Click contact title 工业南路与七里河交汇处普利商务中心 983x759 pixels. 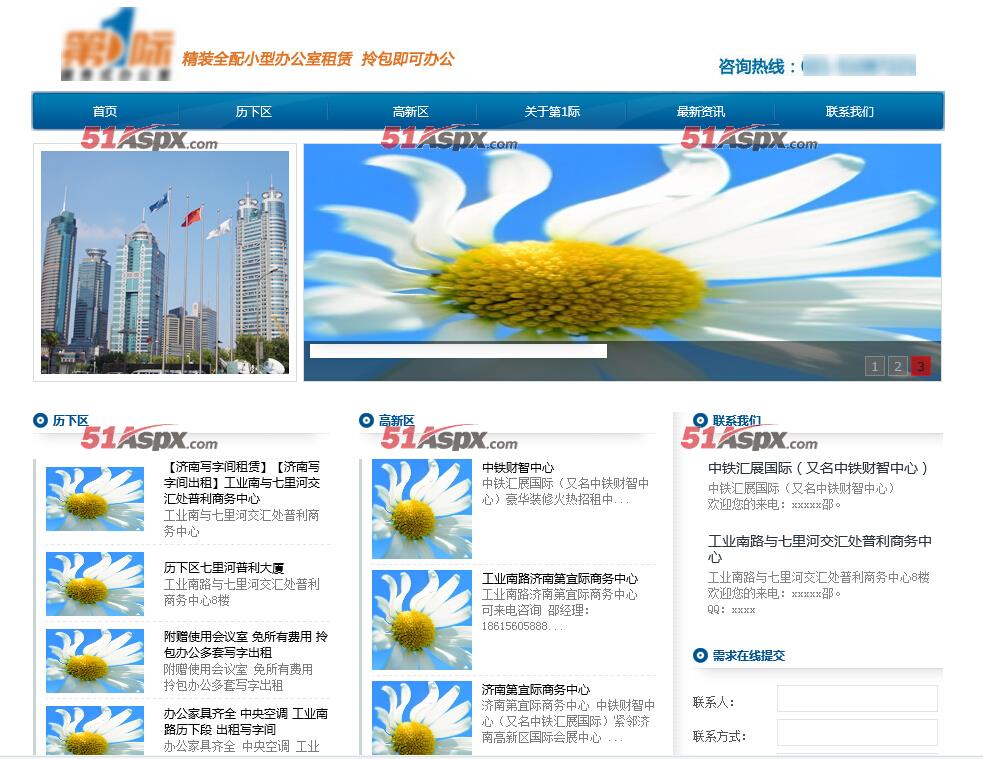[819, 549]
